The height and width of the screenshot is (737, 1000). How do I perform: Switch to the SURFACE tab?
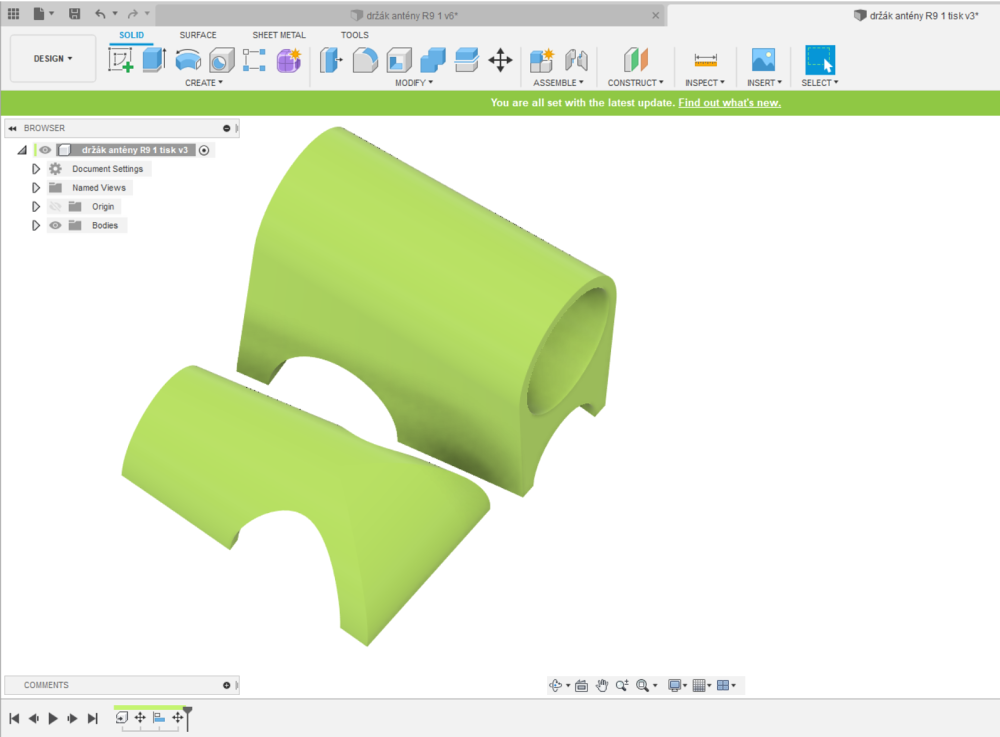(198, 35)
